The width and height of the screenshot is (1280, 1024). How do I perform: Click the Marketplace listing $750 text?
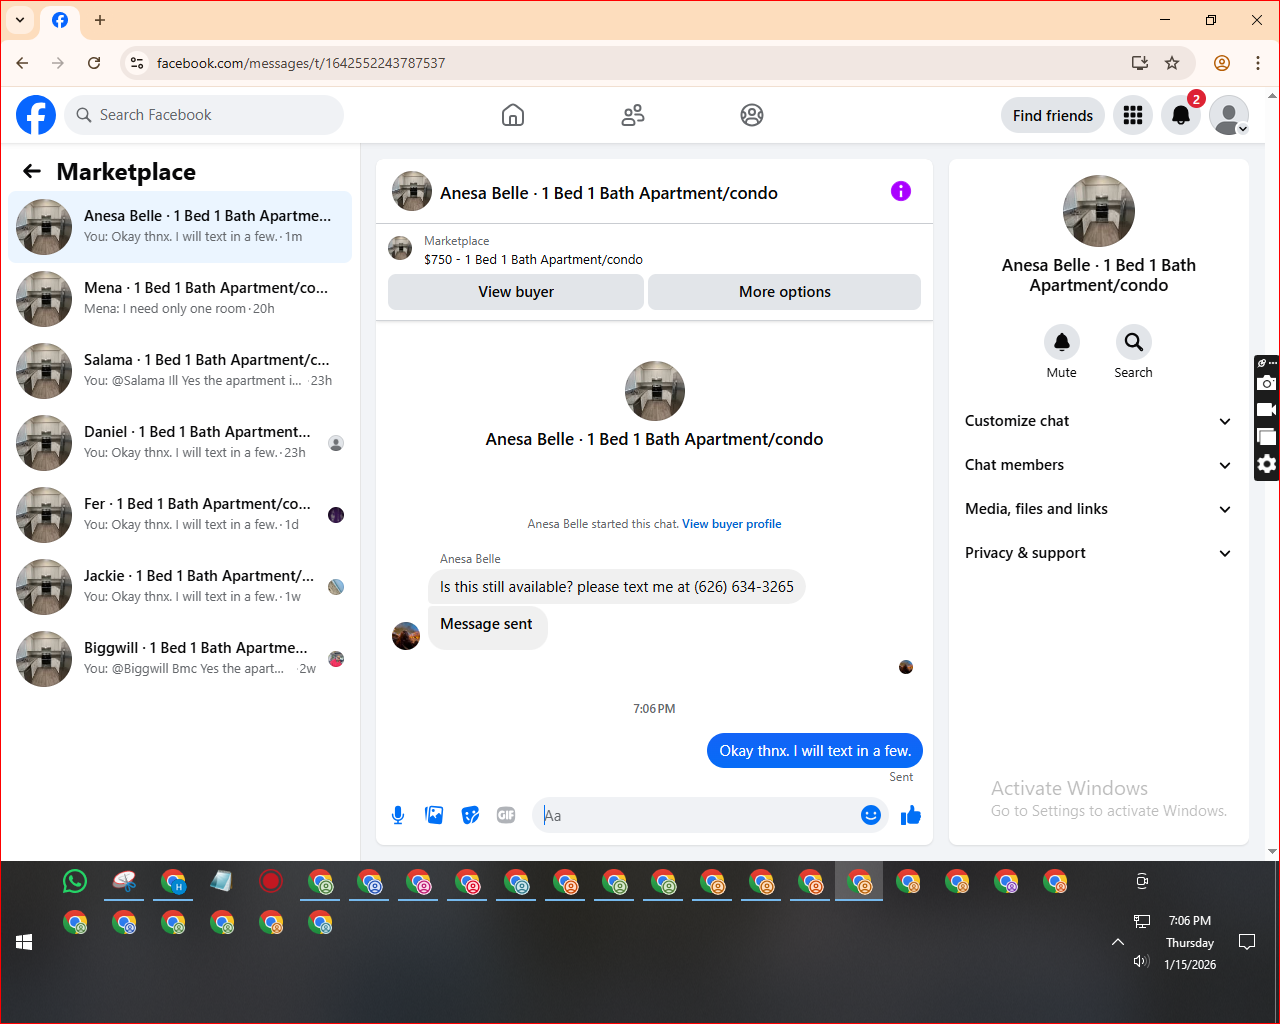click(x=533, y=260)
